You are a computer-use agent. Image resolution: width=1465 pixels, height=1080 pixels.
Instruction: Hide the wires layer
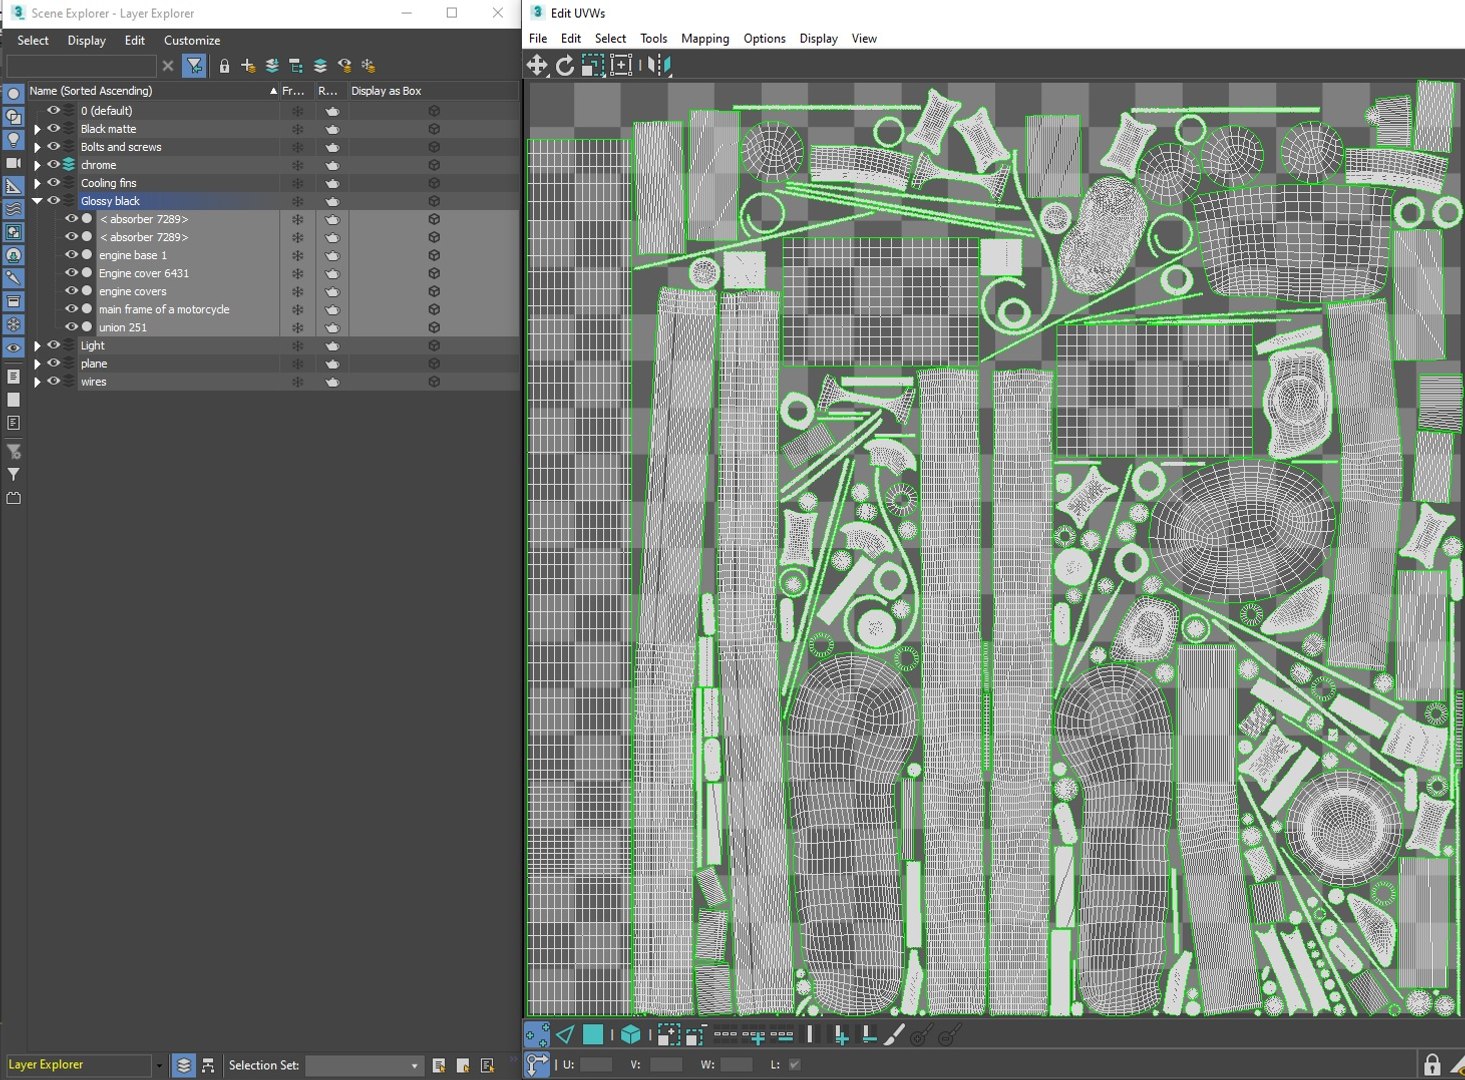click(x=54, y=381)
